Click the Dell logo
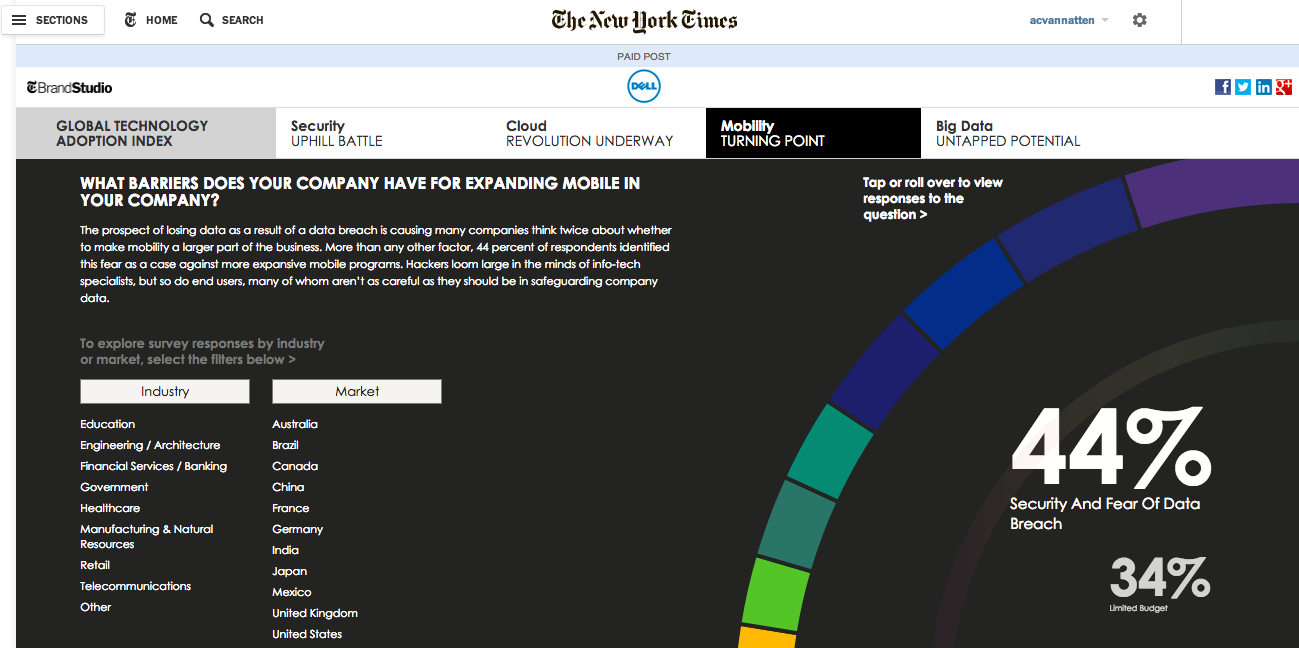The image size is (1299, 648). coord(644,87)
